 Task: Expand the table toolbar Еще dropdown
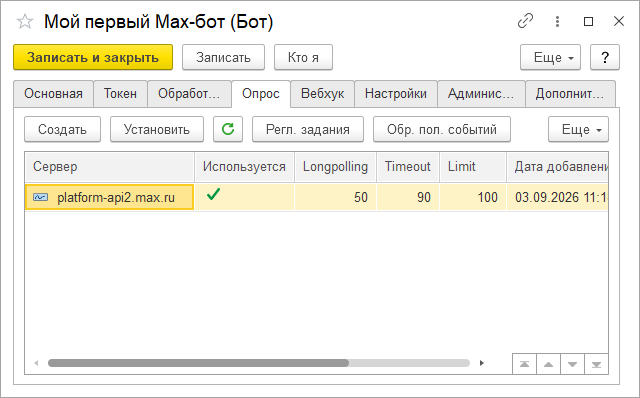point(578,129)
